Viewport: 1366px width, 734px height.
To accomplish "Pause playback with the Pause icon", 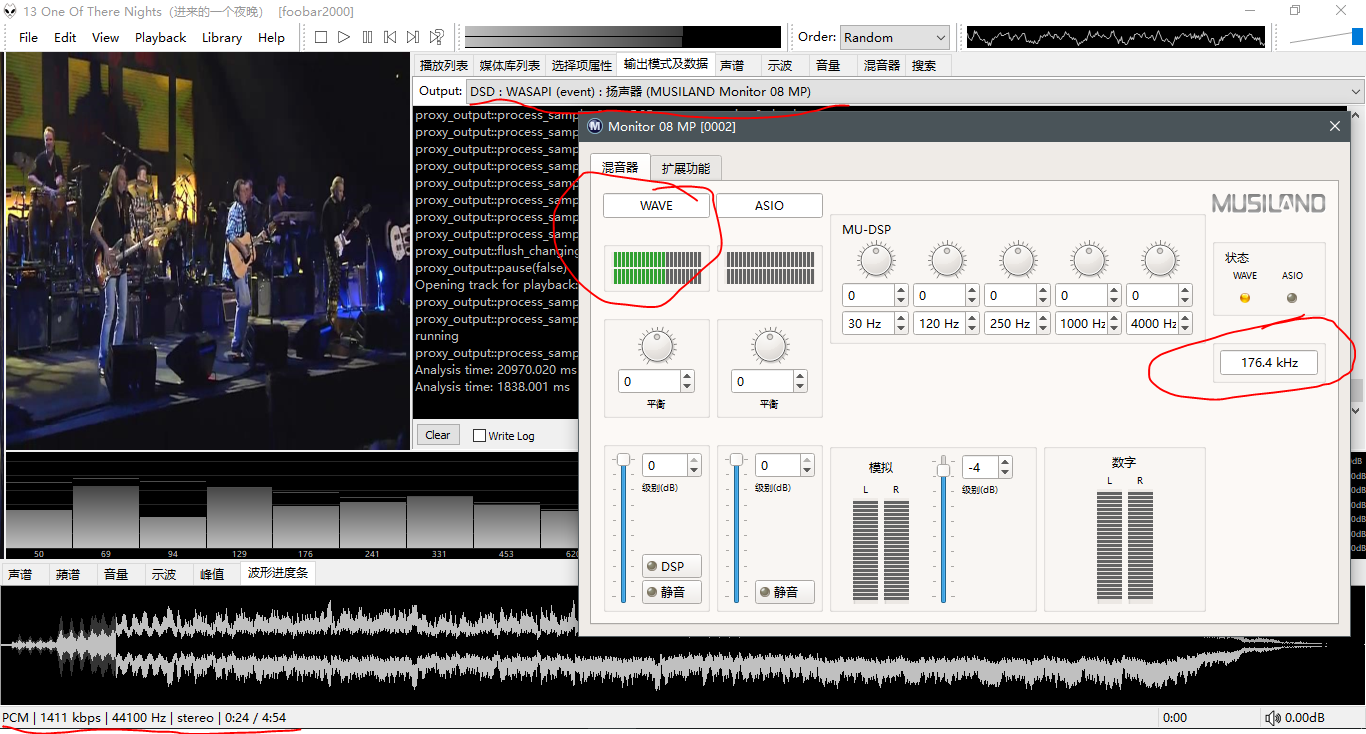I will (367, 37).
